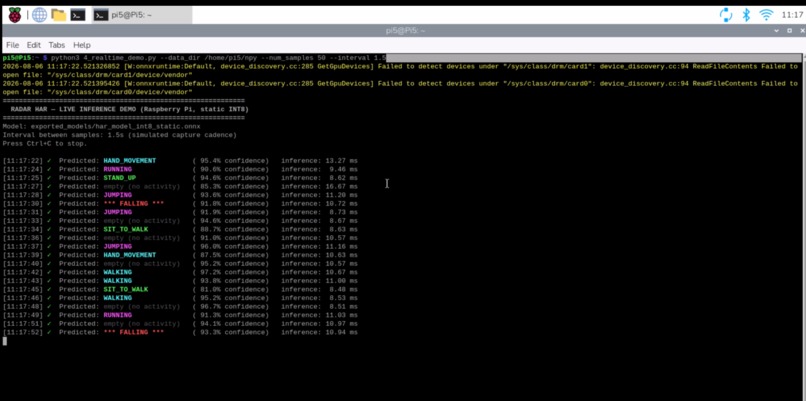
Task: Click WALKING on the 11:17:42 row
Action: (117, 272)
